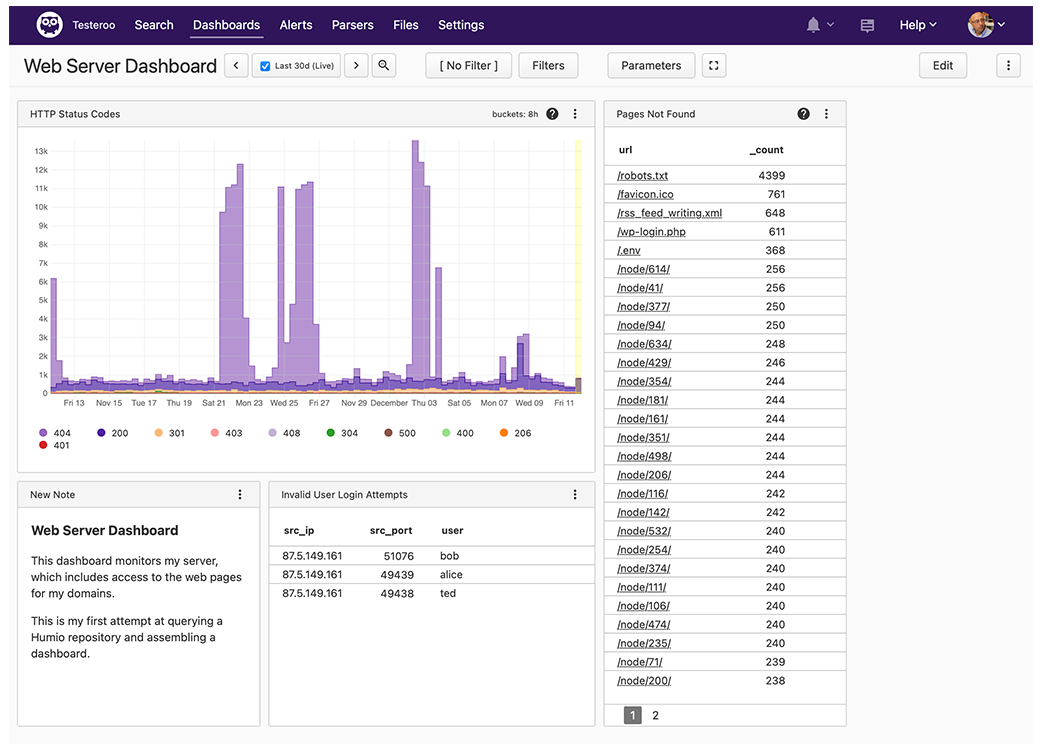
Task: Open the notifications bell icon
Action: click(x=813, y=25)
